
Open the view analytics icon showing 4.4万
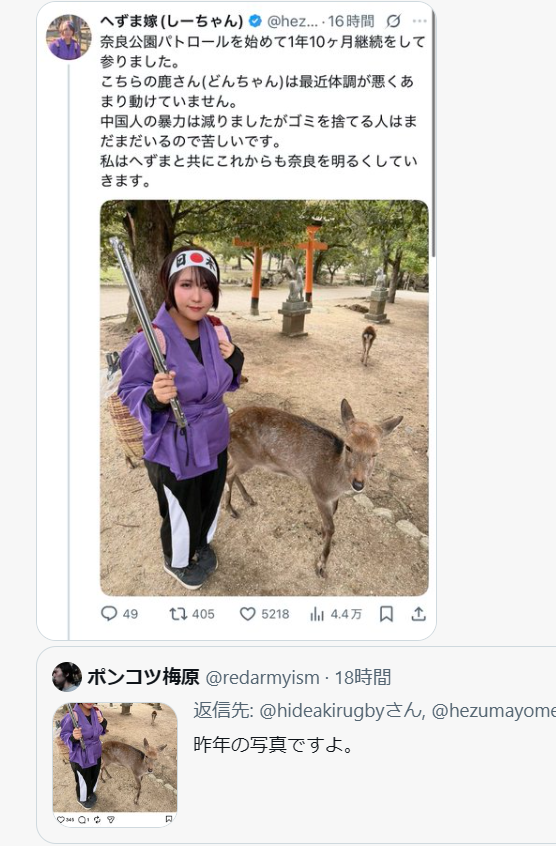317,614
